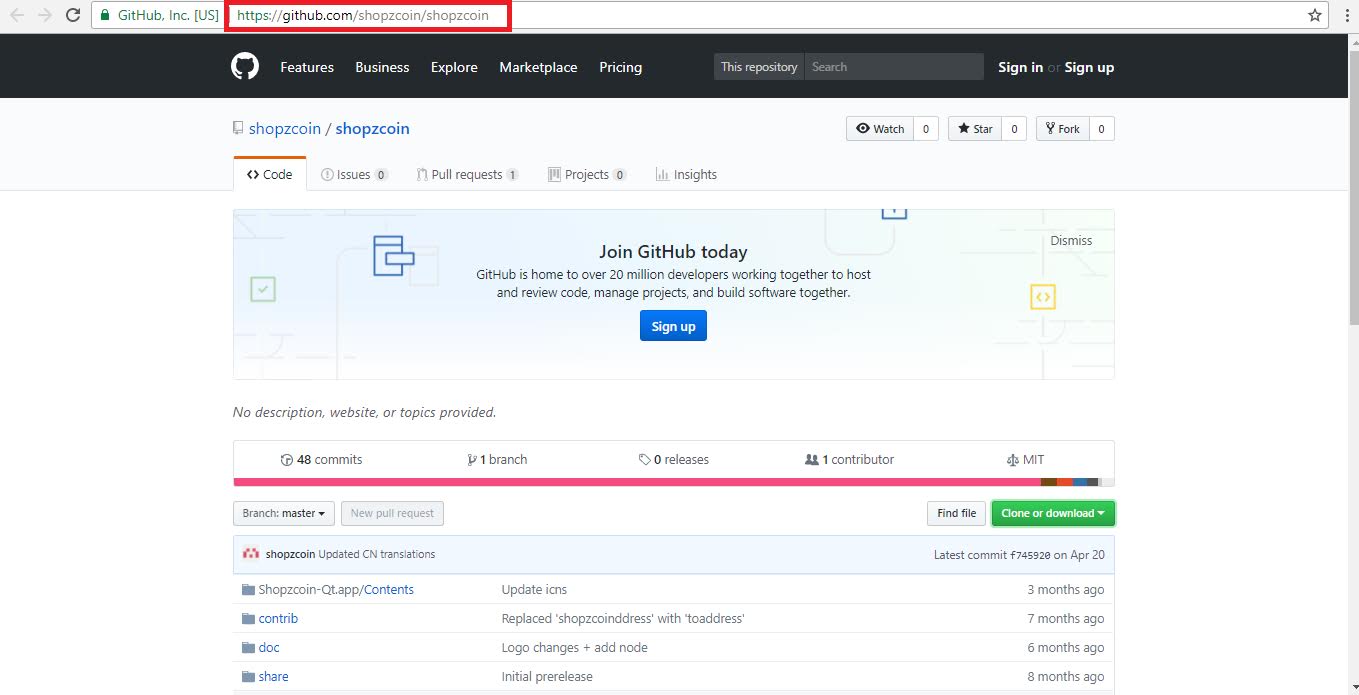Click the Watch button
This screenshot has width=1359, height=695.
point(880,129)
